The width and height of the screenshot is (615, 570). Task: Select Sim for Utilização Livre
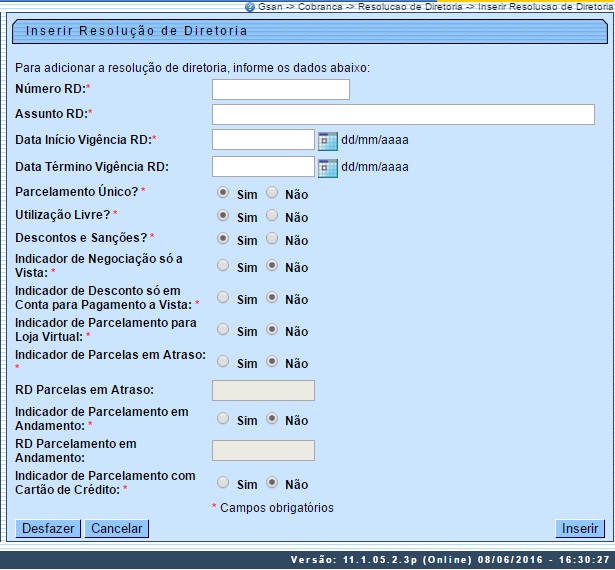pos(223,215)
